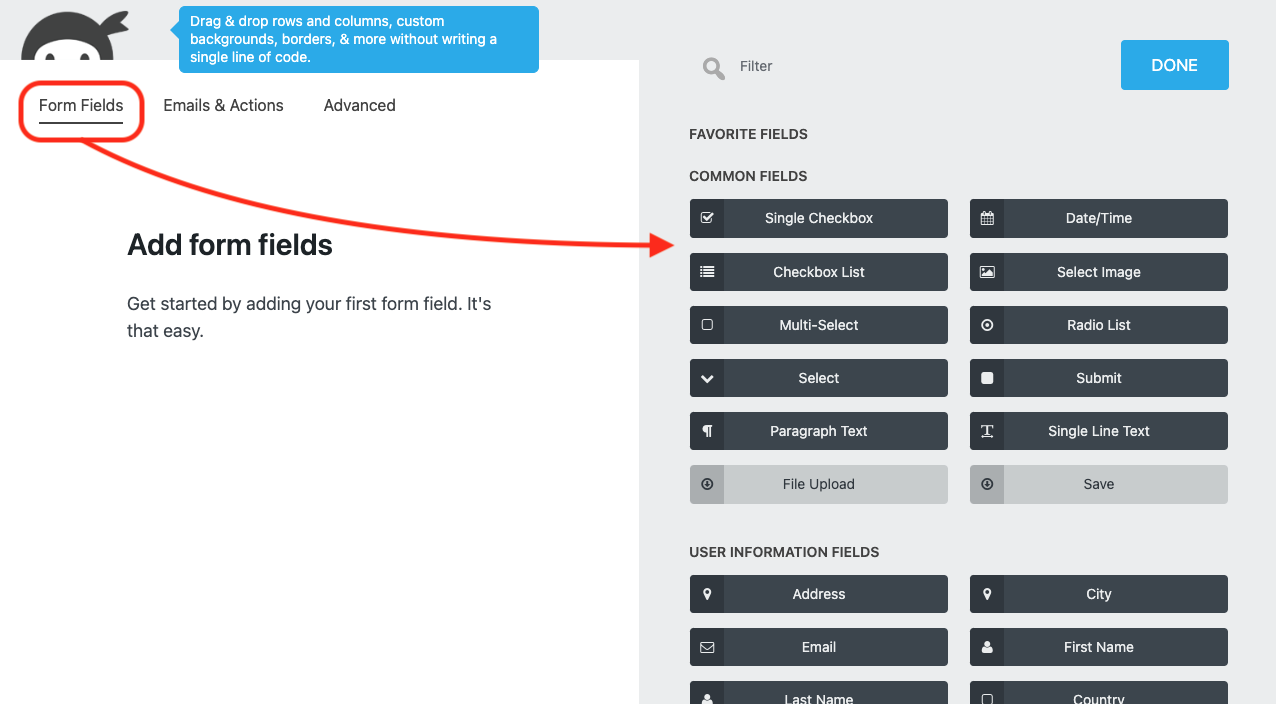Click the chevron icon on the Select field
1276x704 pixels.
pos(707,377)
